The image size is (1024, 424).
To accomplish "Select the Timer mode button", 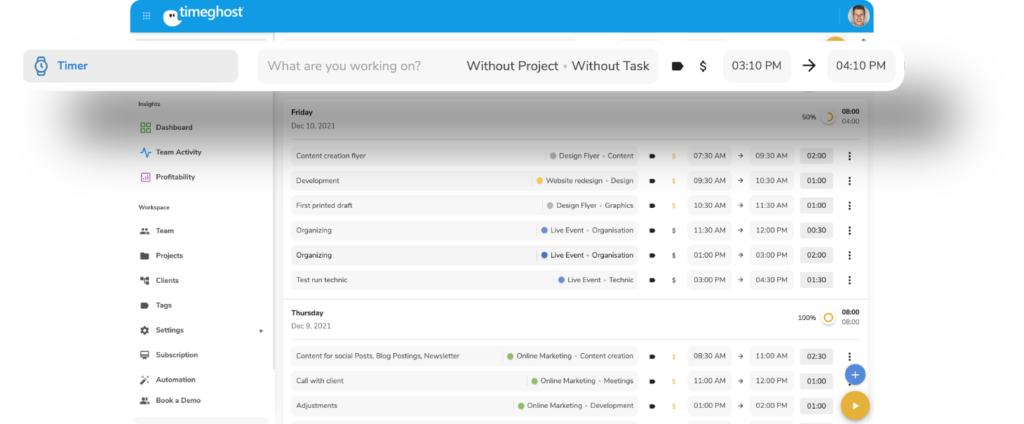I will click(x=130, y=66).
